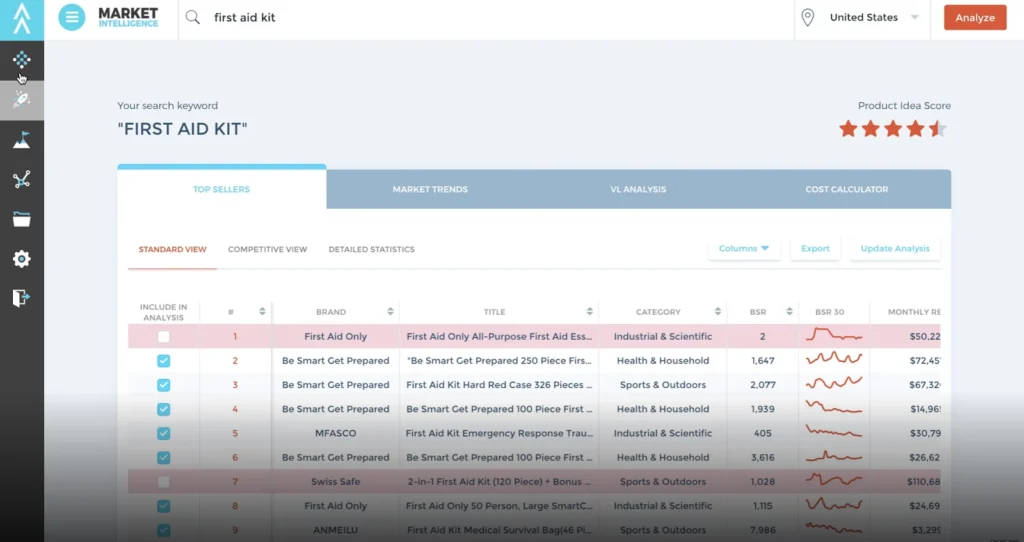Click the Market Intelligence logo text

tap(128, 18)
